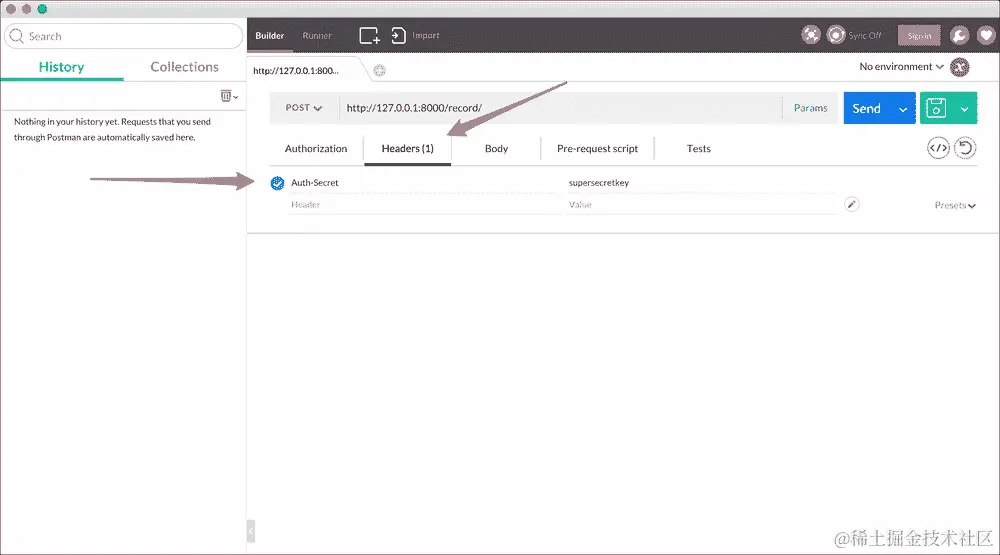Click the Sync Off label
1000x555 pixels.
click(865, 36)
